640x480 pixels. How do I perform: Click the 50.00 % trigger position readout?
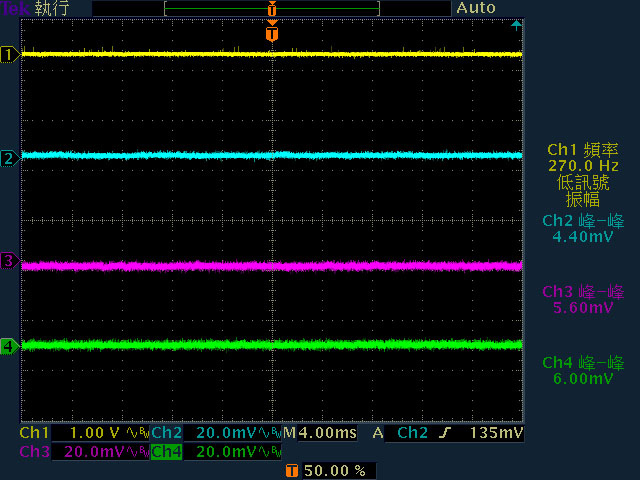tap(335, 471)
